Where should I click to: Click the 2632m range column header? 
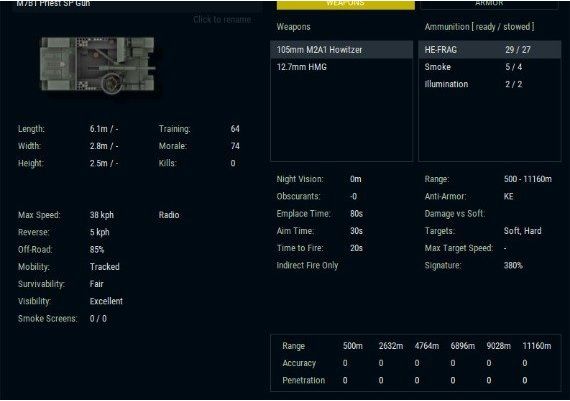coord(391,346)
